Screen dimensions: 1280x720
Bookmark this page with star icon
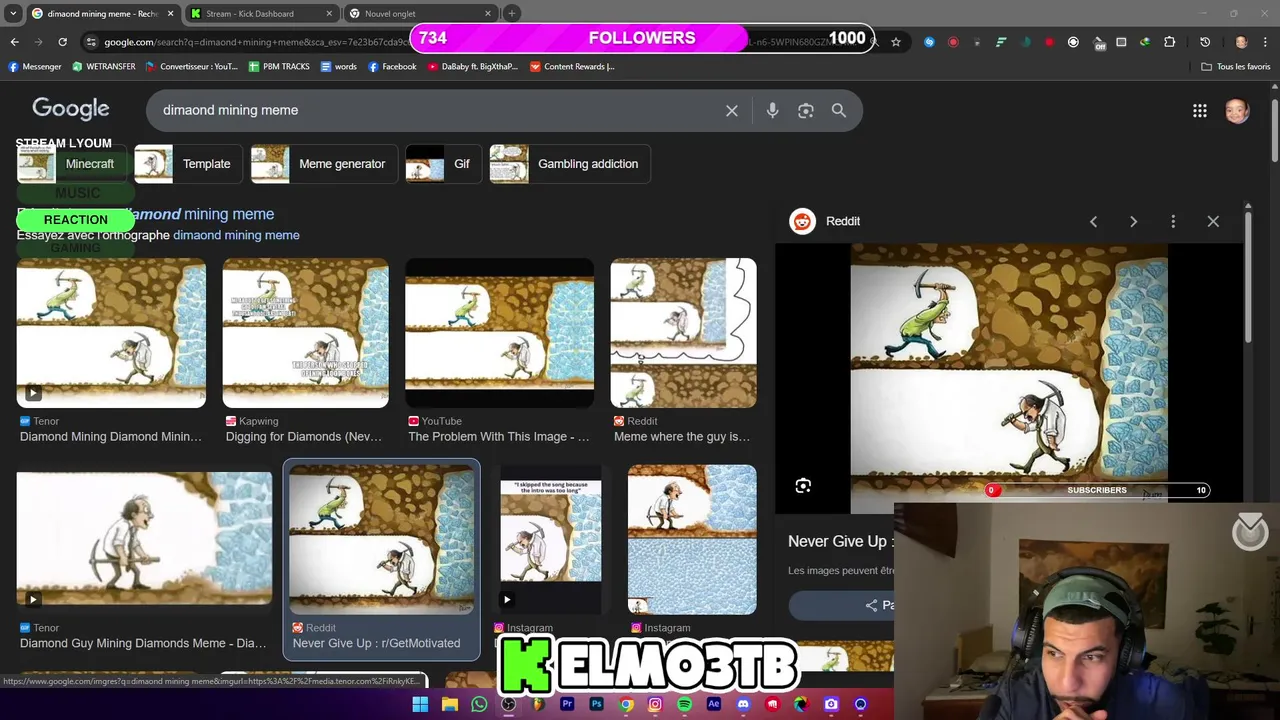pos(896,42)
